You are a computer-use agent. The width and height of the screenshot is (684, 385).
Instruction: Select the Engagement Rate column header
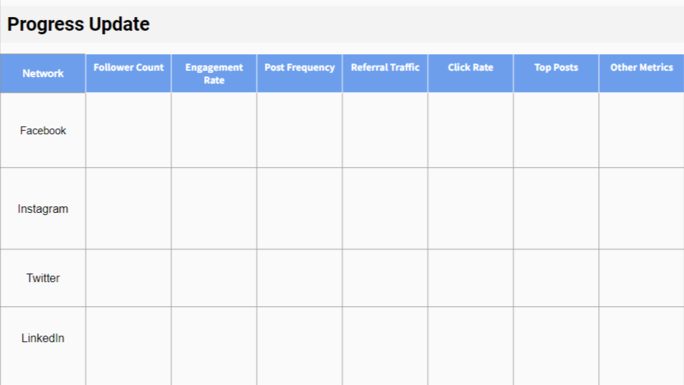(x=214, y=73)
